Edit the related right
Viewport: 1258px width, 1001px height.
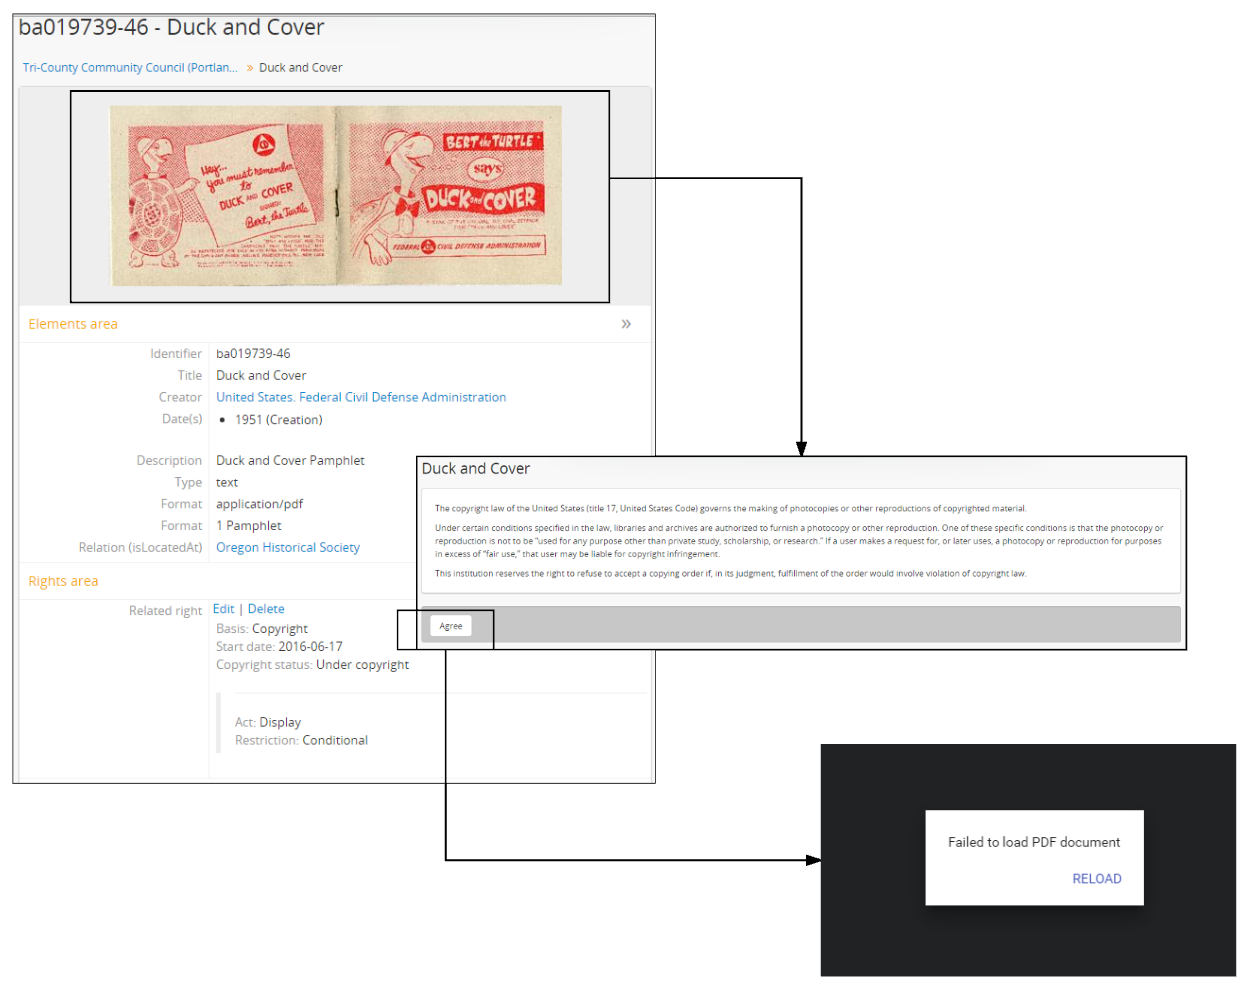pyautogui.click(x=223, y=609)
